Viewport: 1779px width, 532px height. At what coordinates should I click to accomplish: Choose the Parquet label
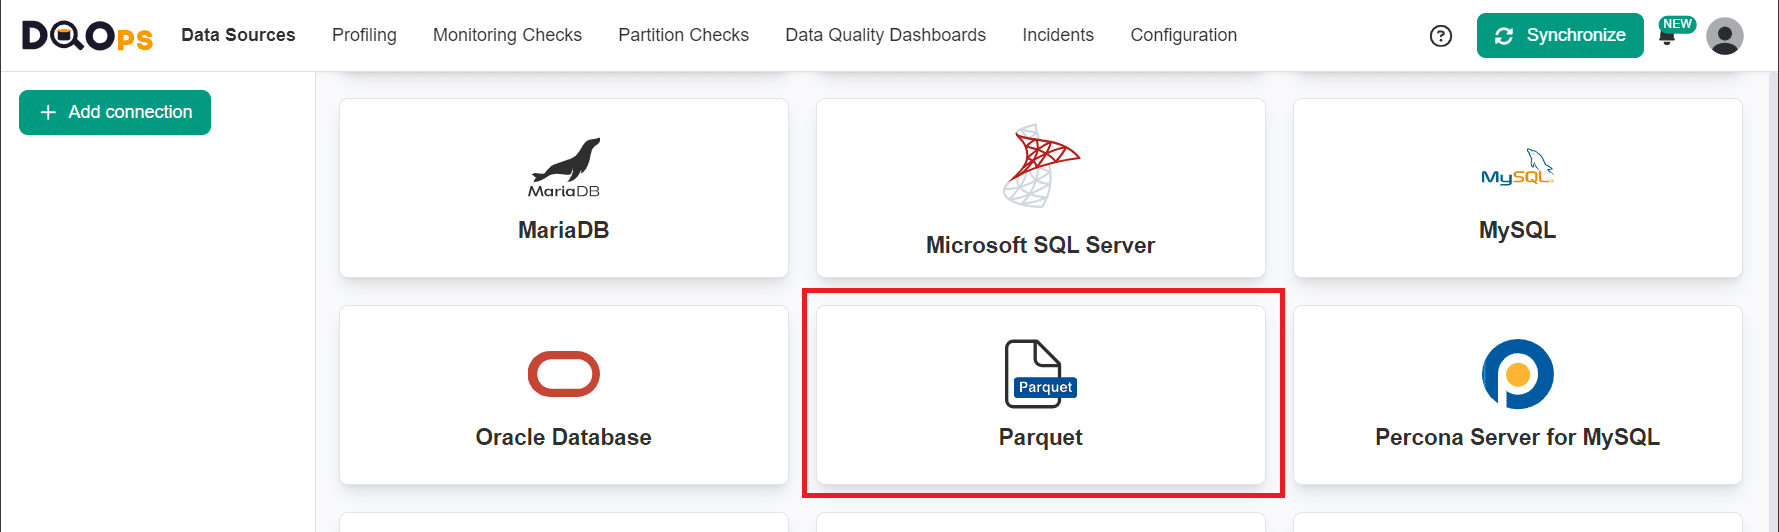pyautogui.click(x=1041, y=437)
